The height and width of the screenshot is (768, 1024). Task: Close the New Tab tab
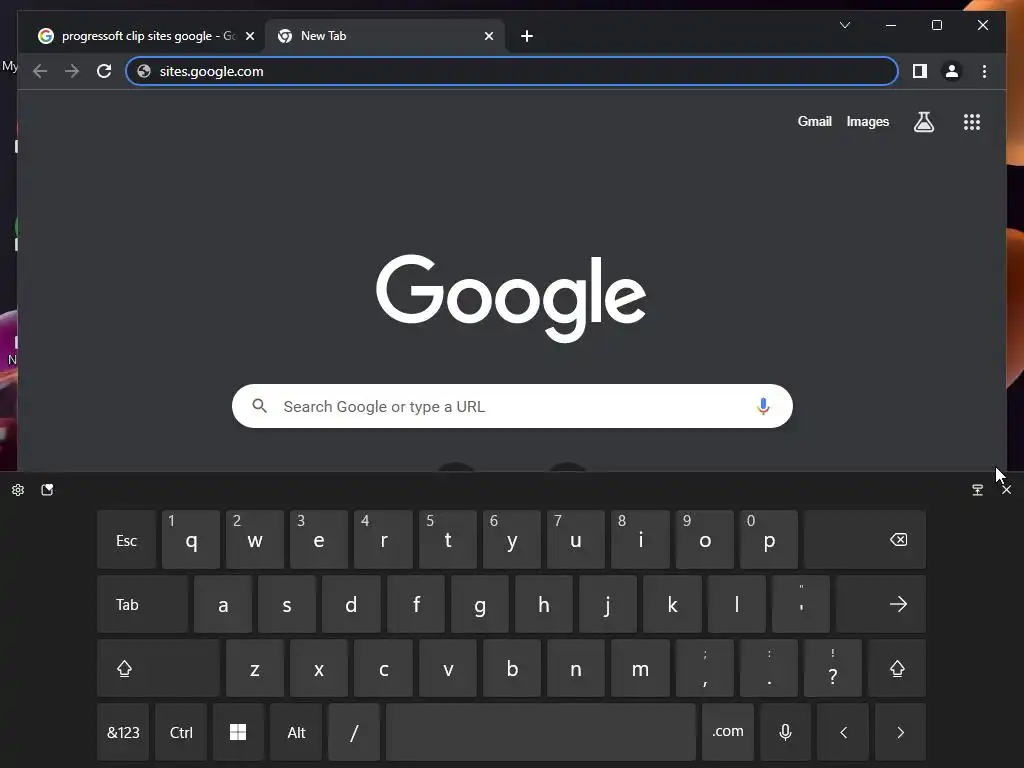tap(488, 36)
